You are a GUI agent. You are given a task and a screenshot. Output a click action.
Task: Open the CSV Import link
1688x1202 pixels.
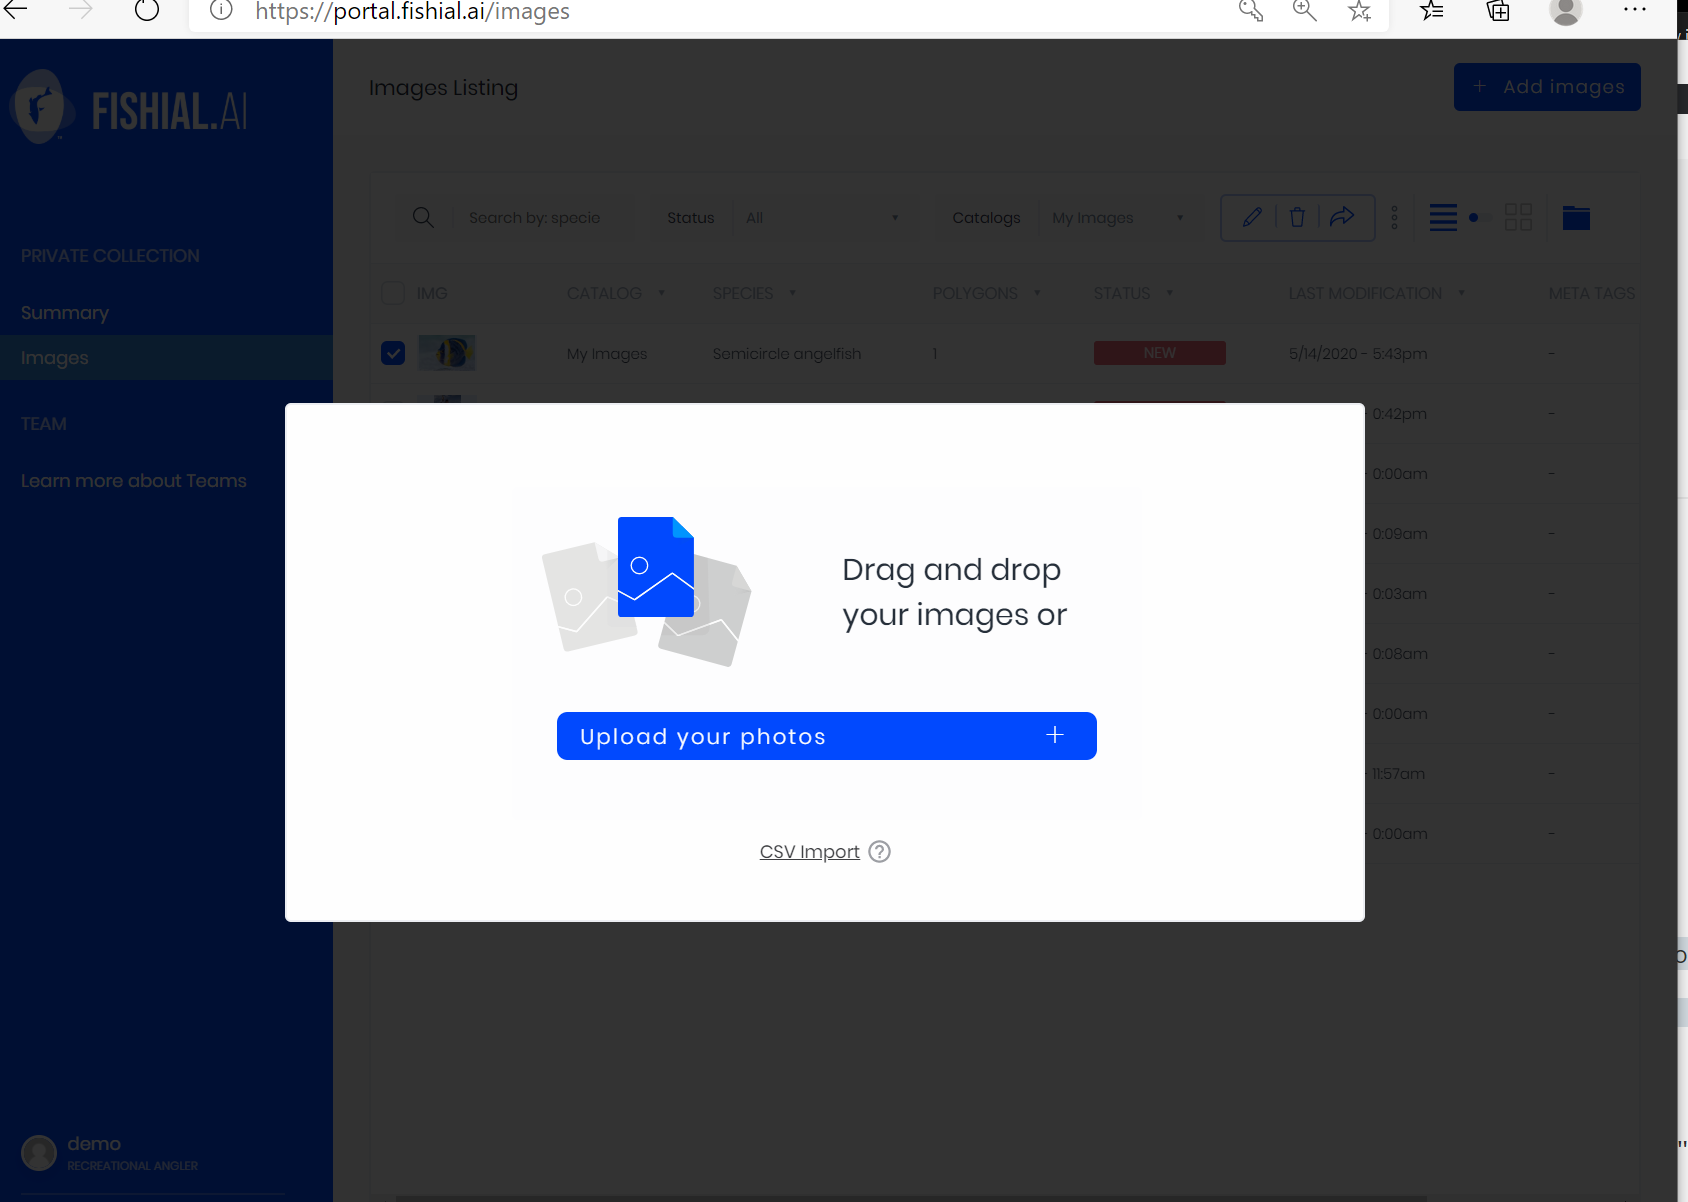(x=809, y=852)
